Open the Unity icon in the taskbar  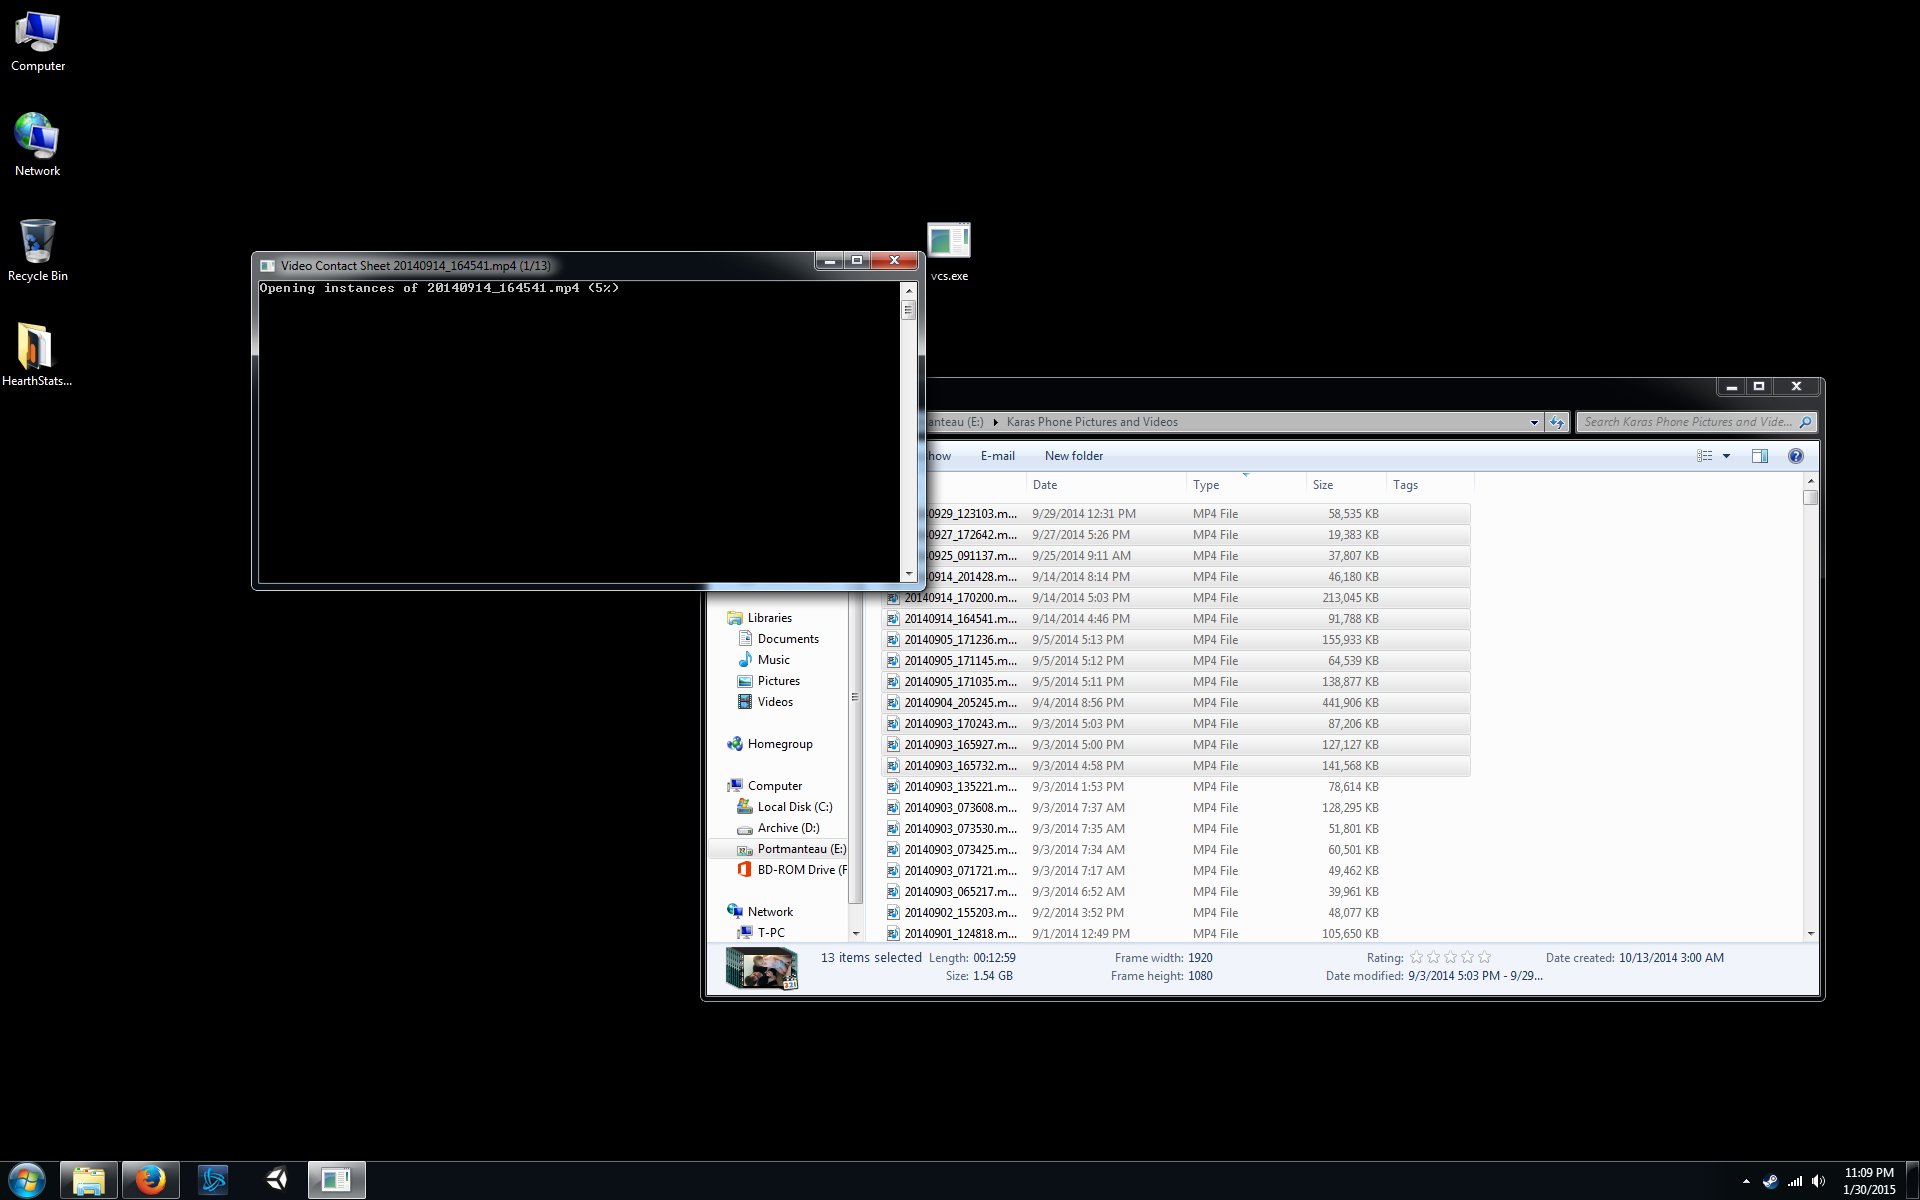tap(276, 1180)
